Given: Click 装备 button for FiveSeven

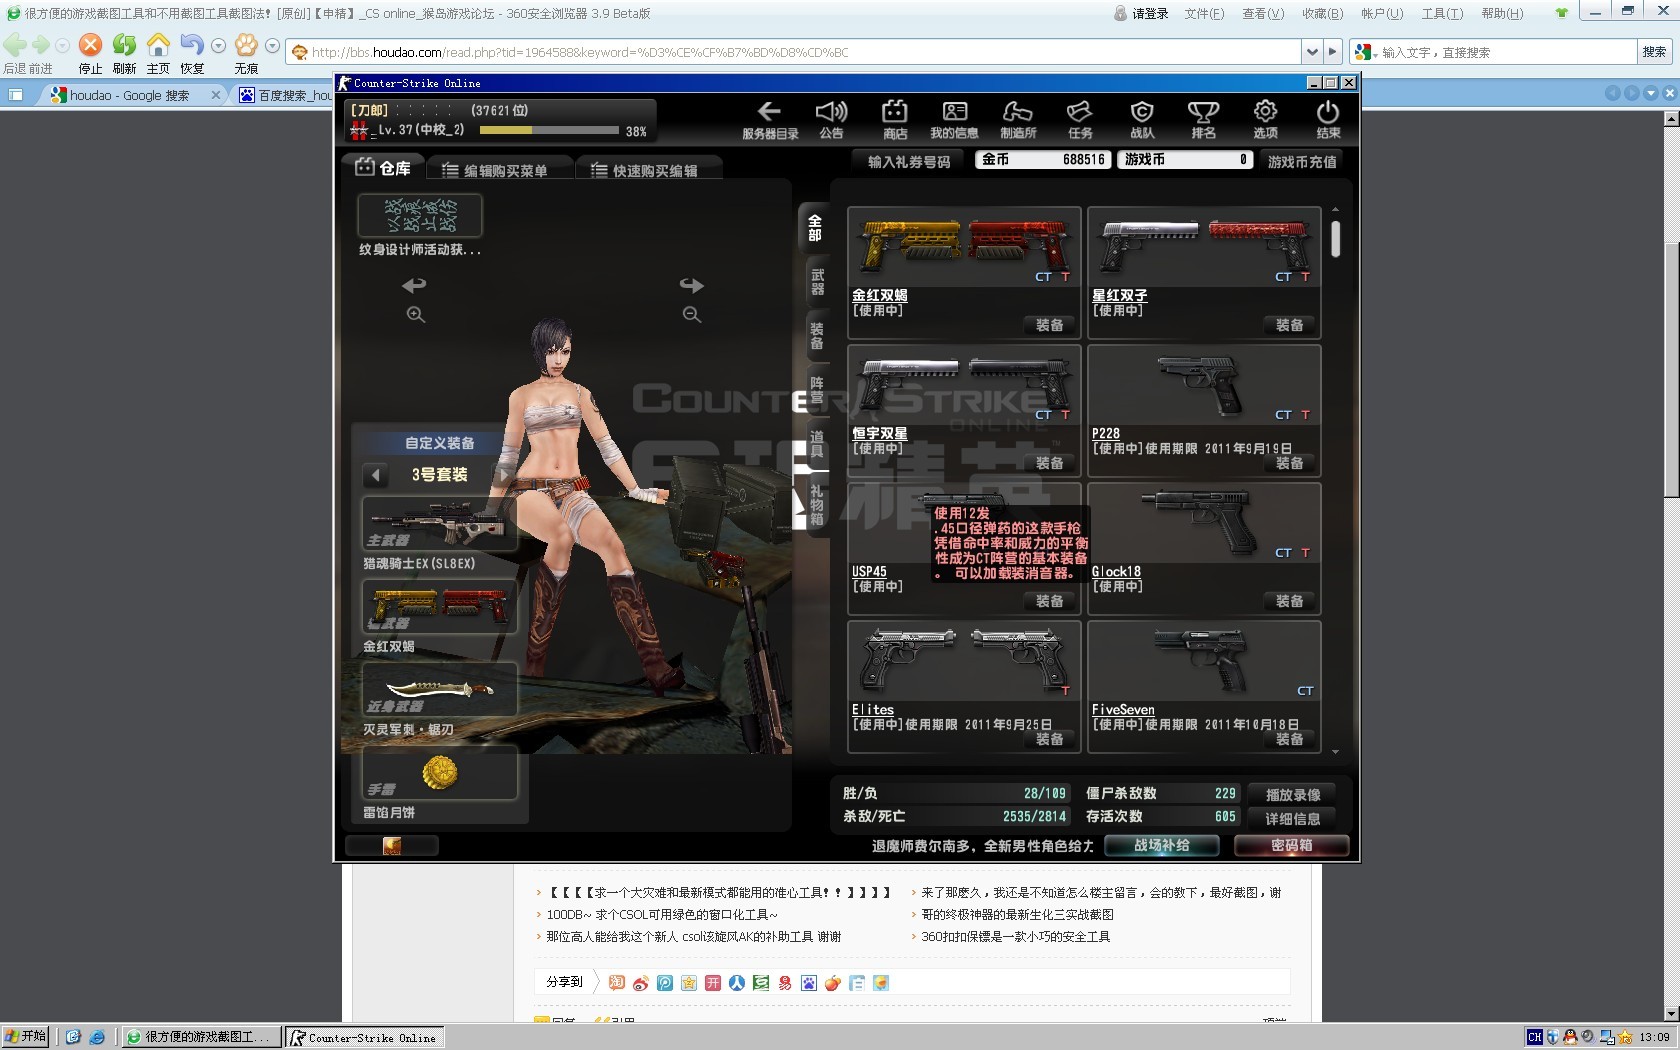Looking at the screenshot, I should (1289, 739).
